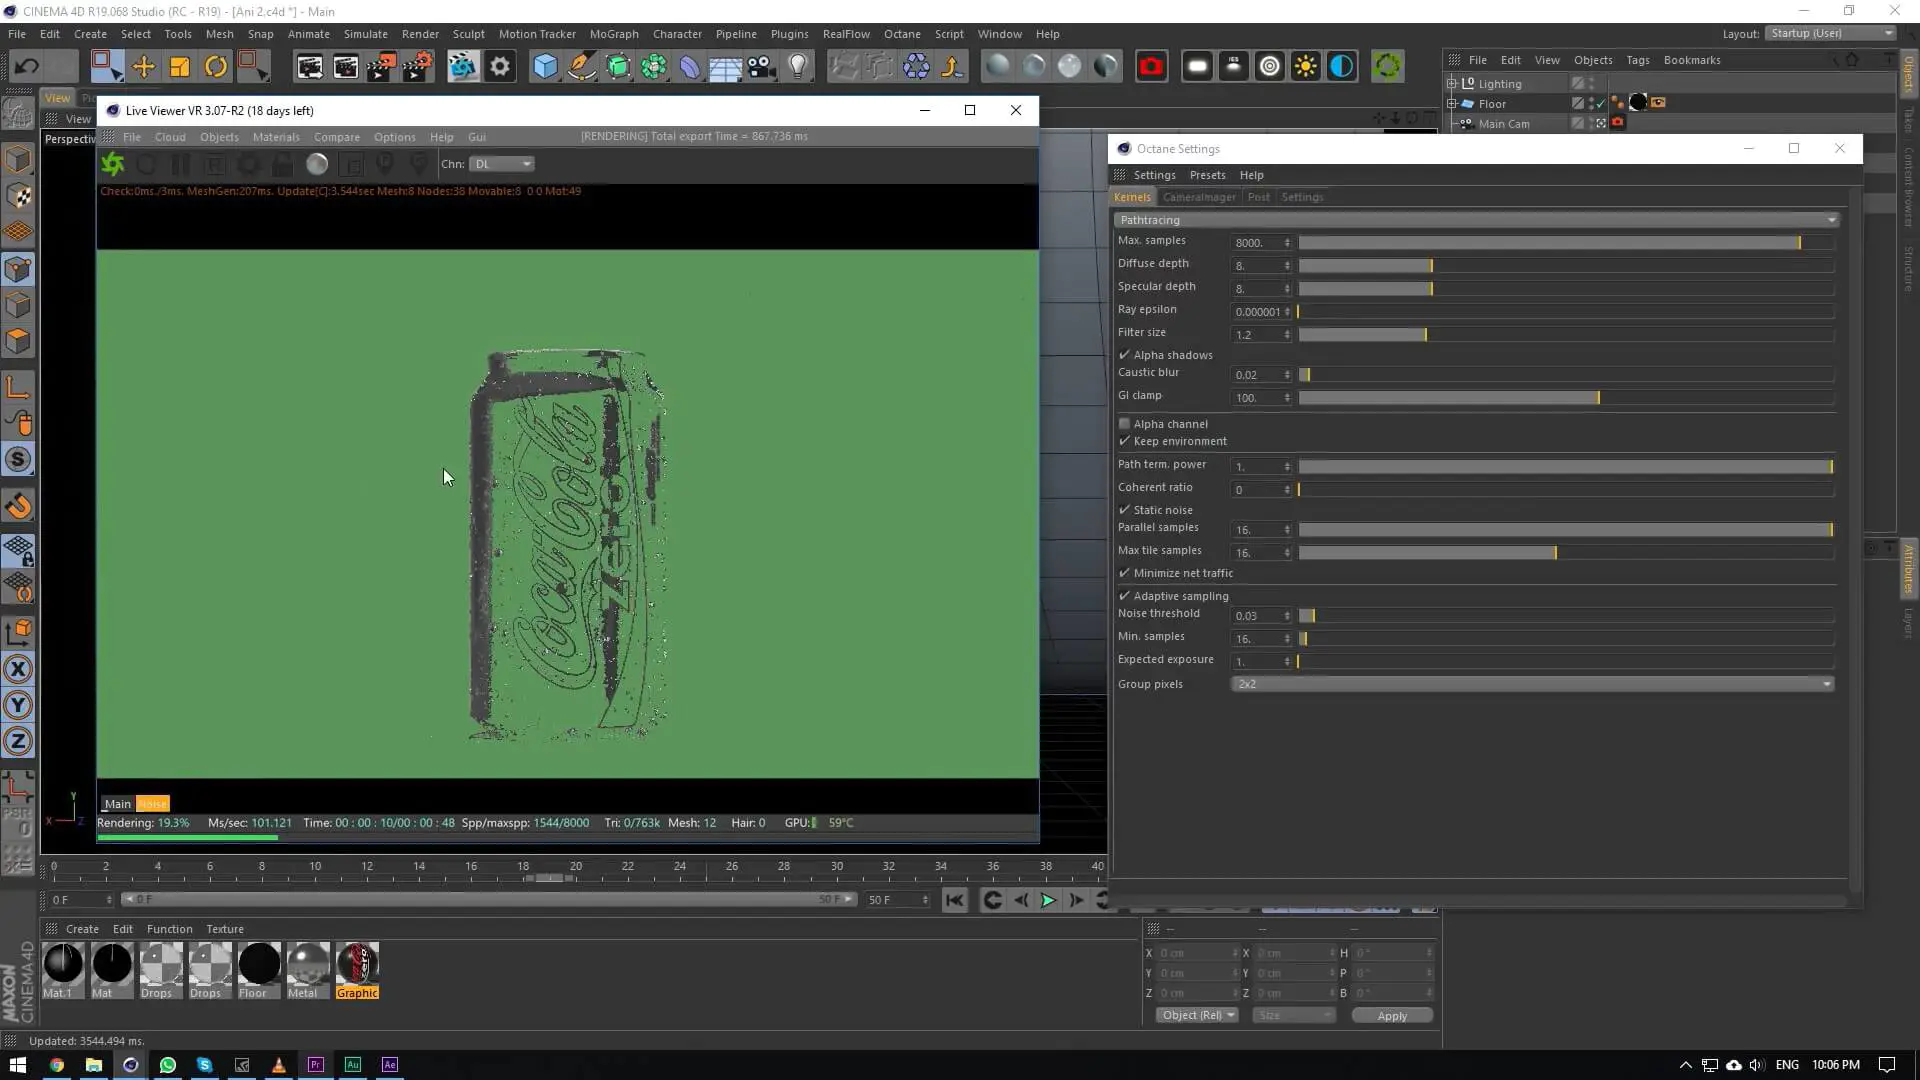
Task: Toggle visibility dots for Main Cam
Action: 1592,123
